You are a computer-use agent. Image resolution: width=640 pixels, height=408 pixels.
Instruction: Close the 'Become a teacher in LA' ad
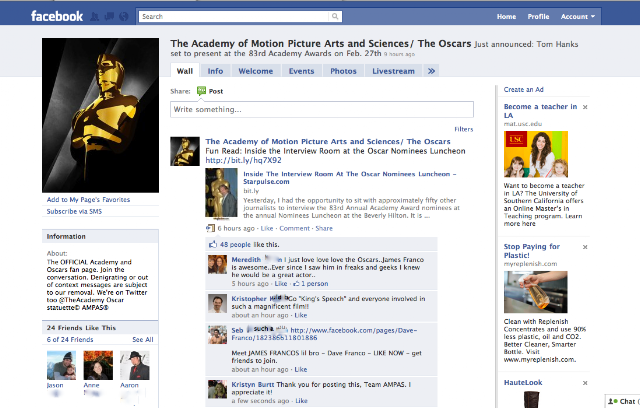[x=585, y=107]
